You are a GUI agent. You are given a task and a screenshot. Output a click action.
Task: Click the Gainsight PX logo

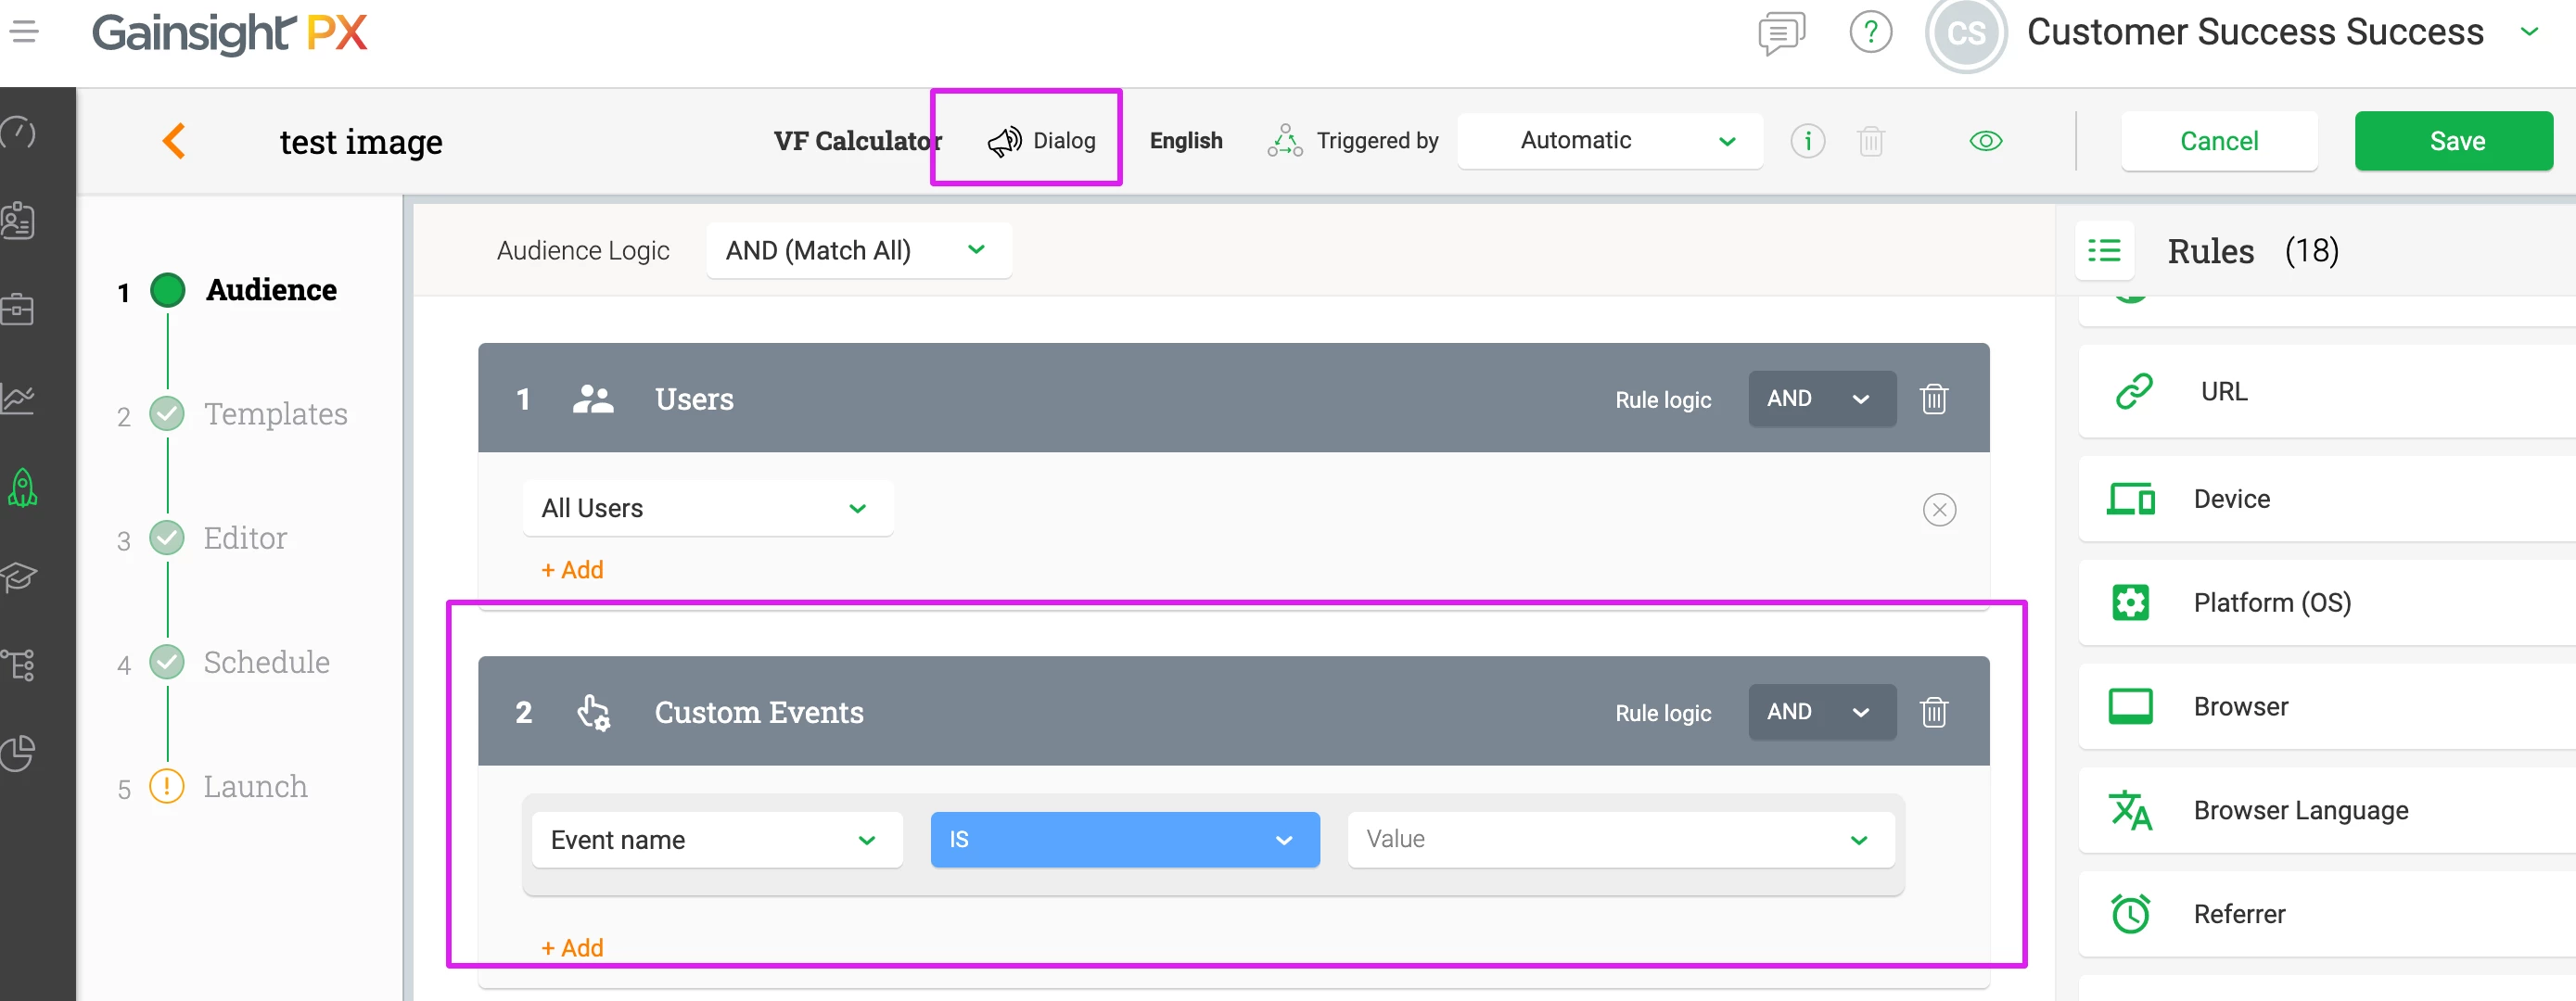point(229,33)
